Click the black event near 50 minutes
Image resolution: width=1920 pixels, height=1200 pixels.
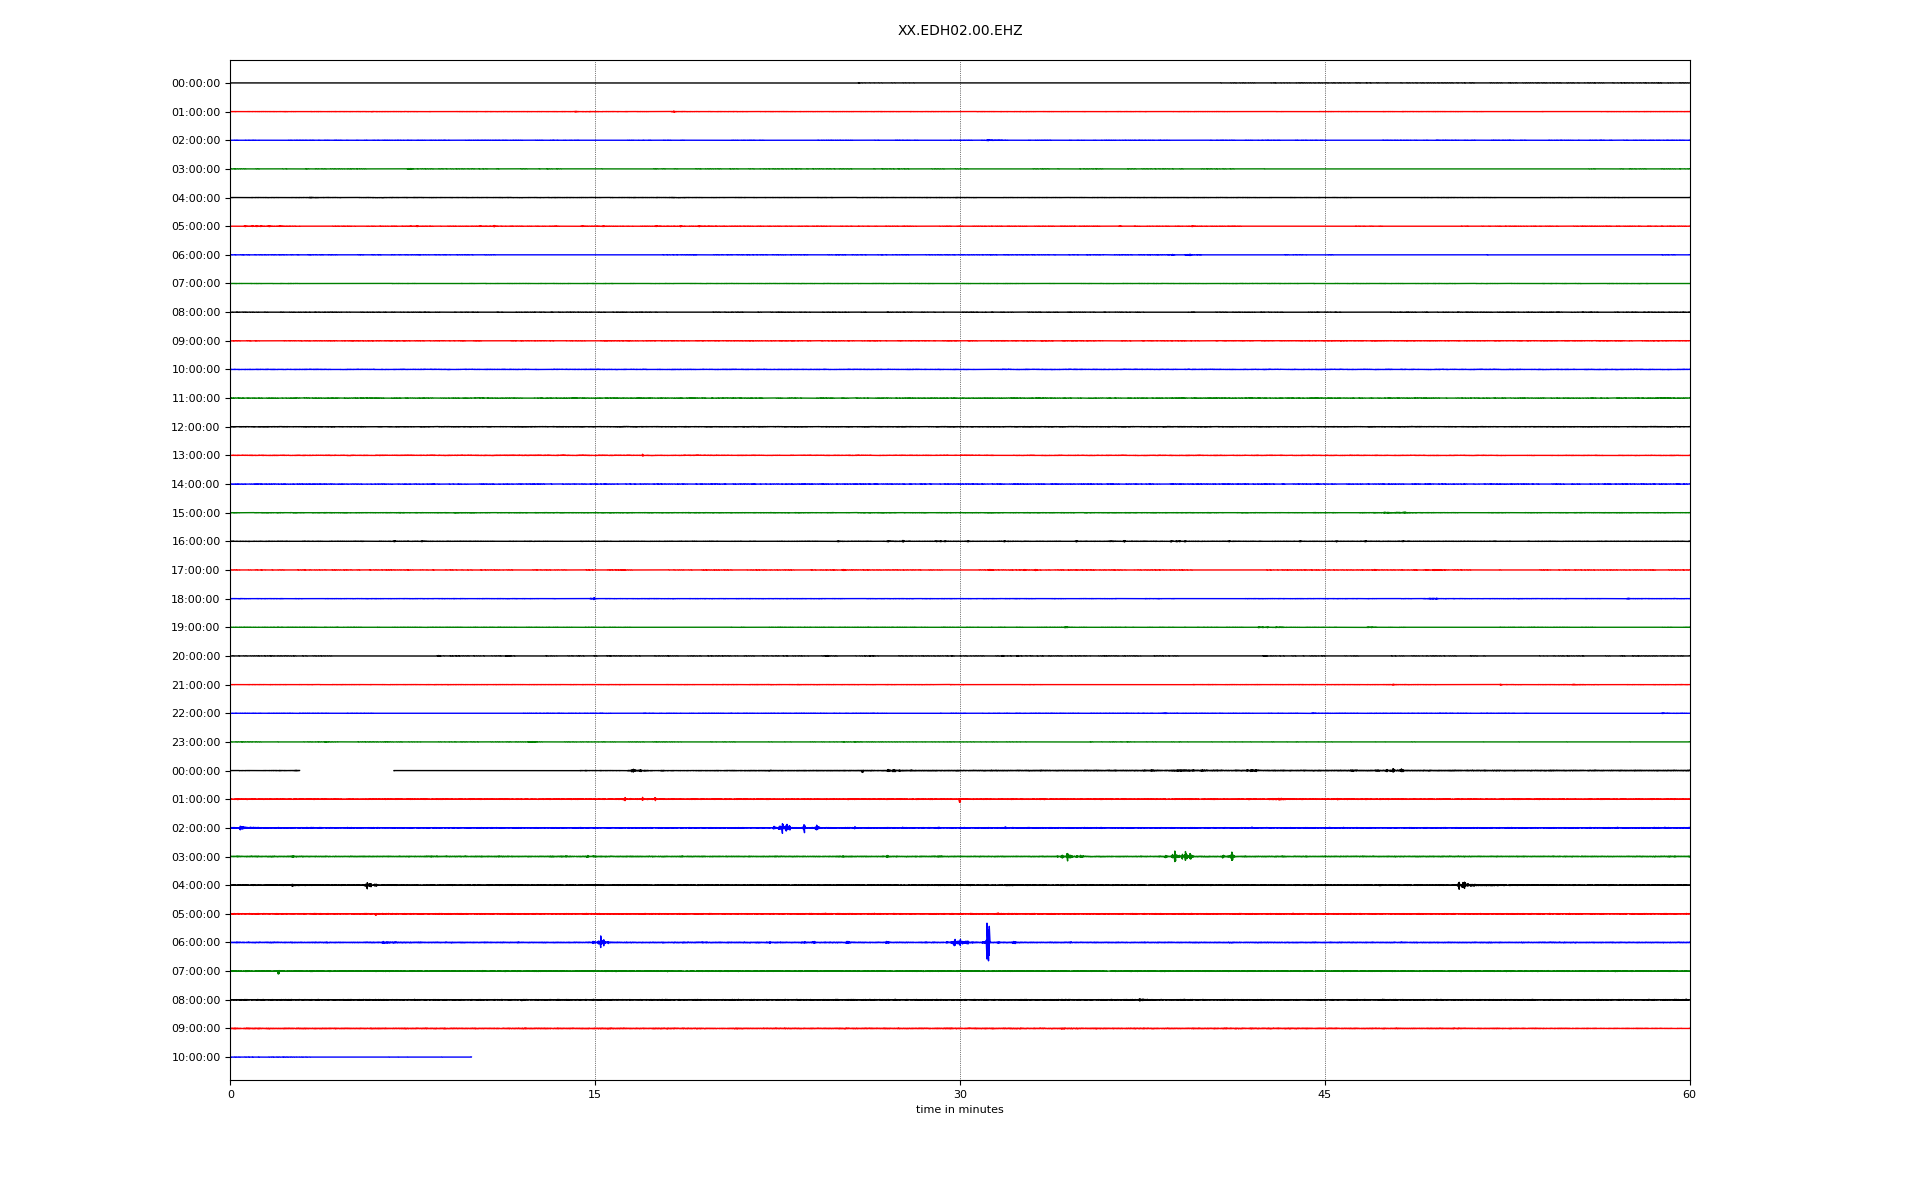[x=1462, y=885]
